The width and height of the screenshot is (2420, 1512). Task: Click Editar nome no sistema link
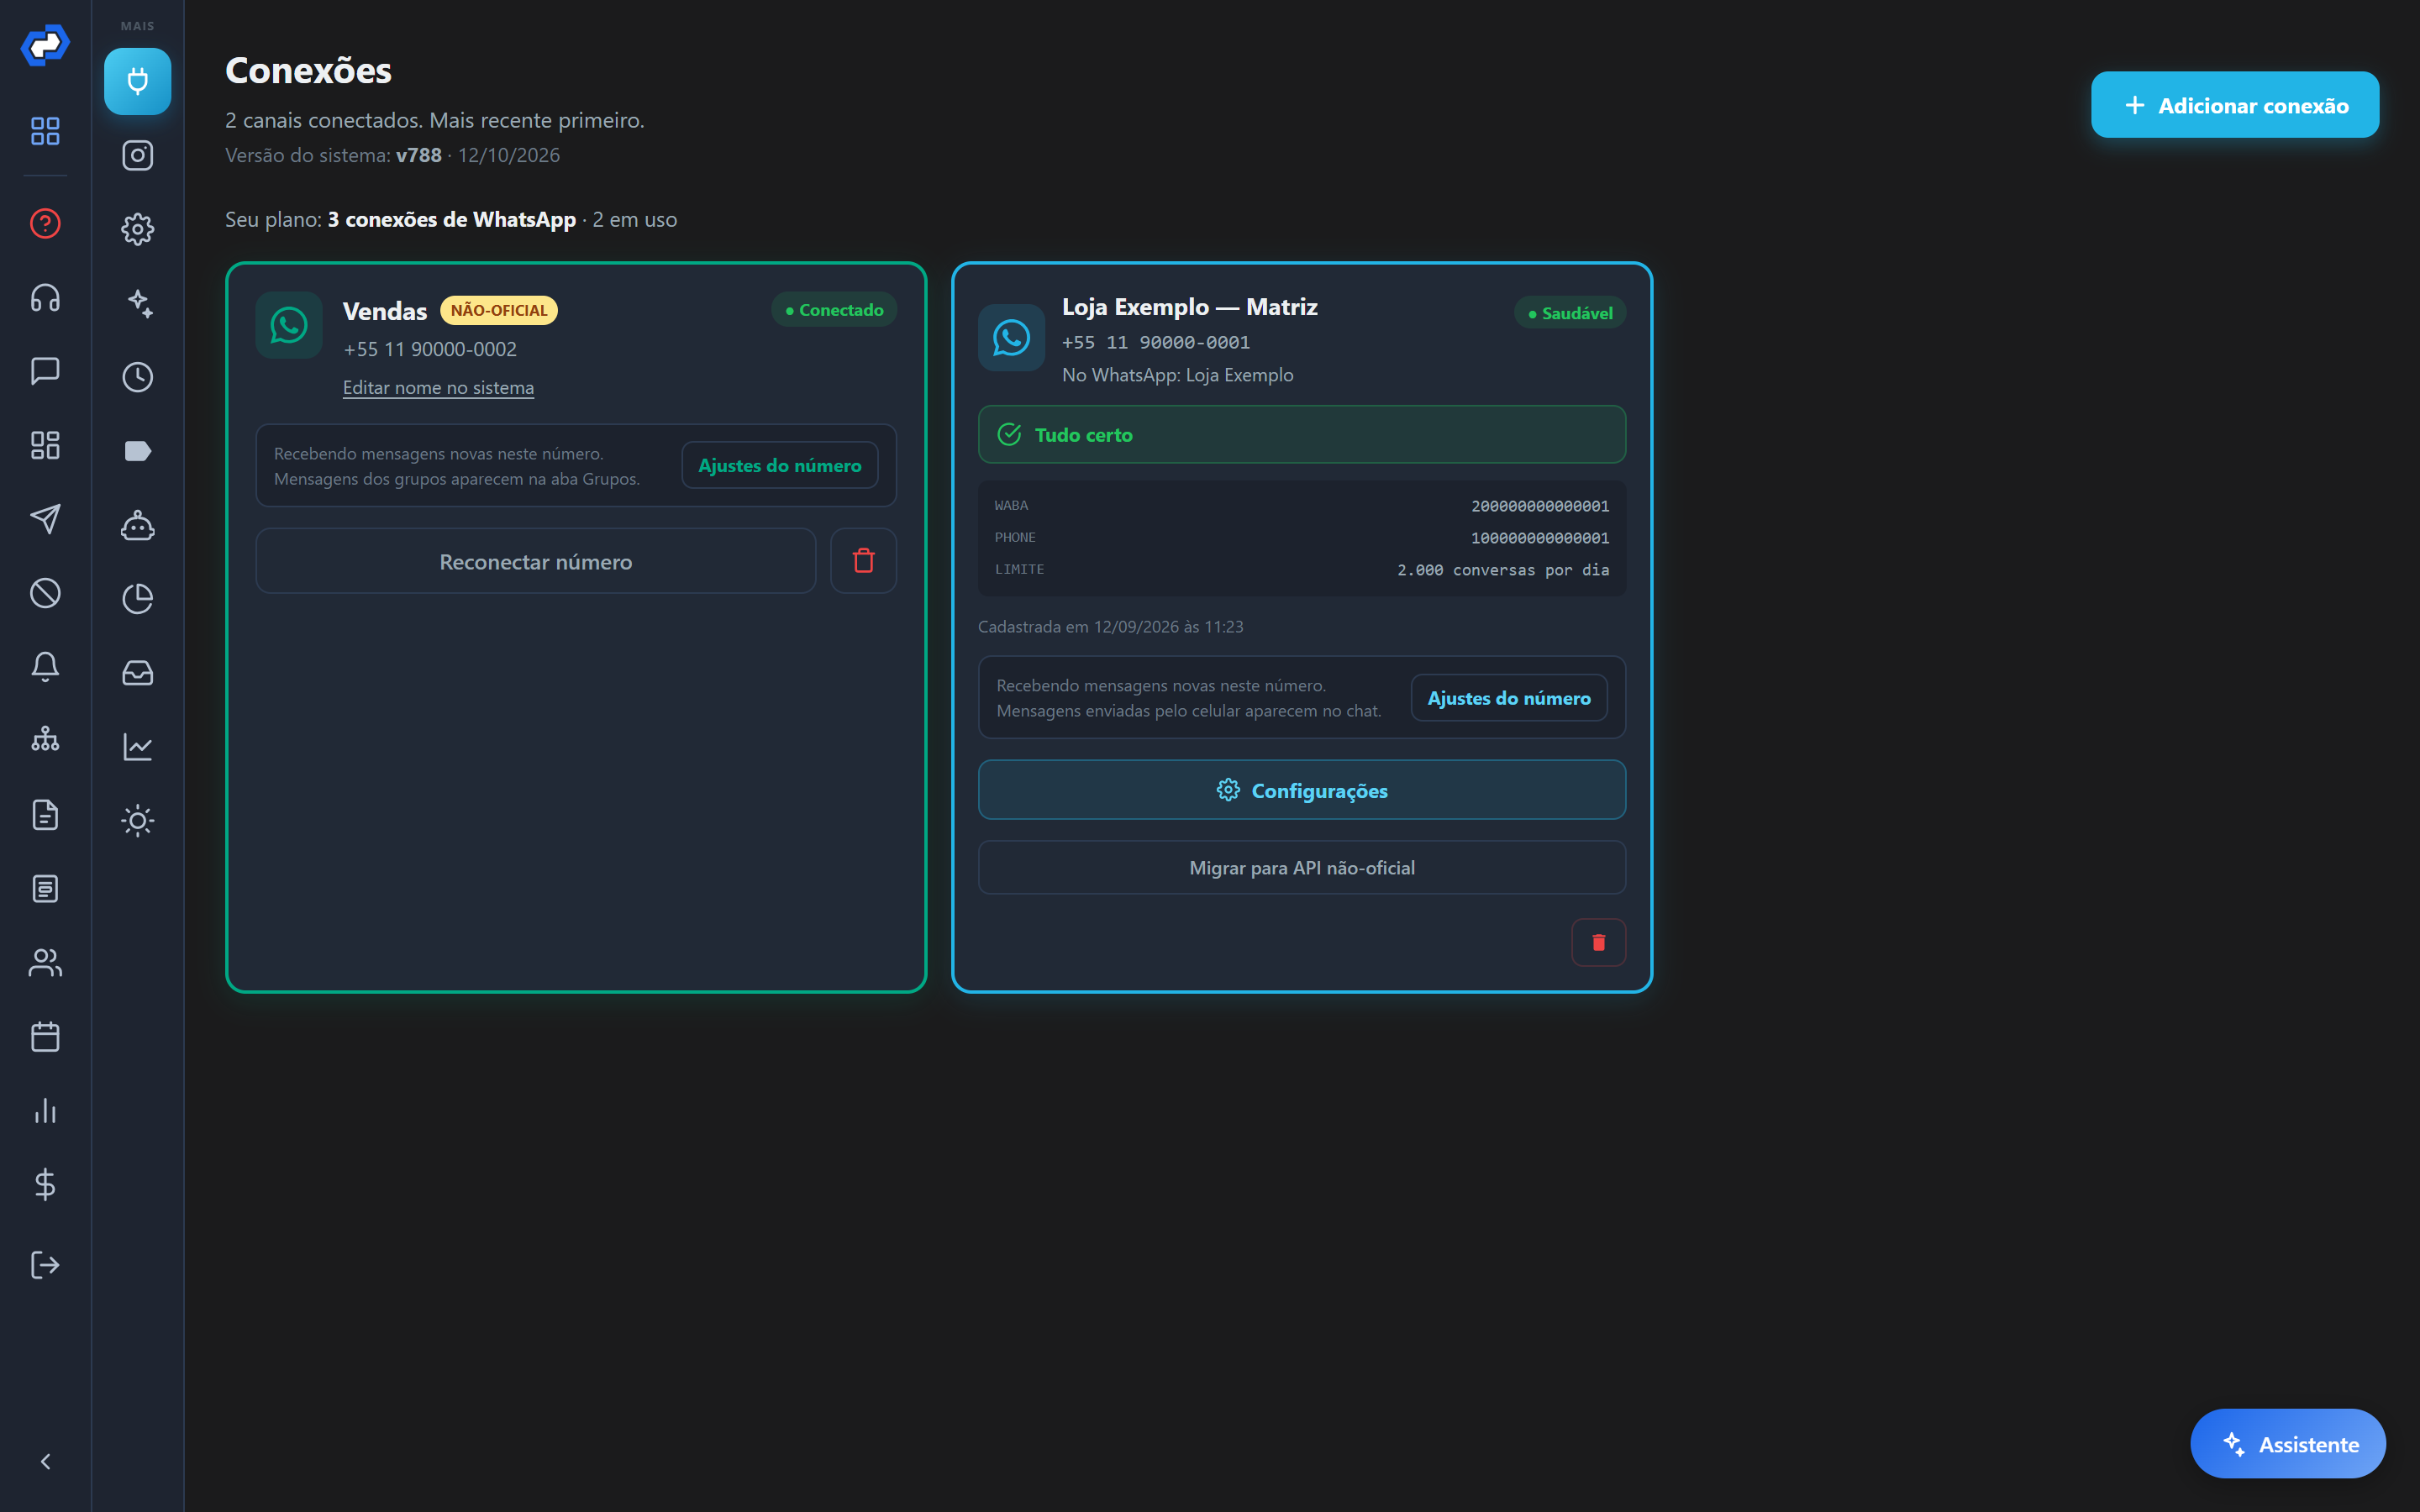(x=438, y=388)
